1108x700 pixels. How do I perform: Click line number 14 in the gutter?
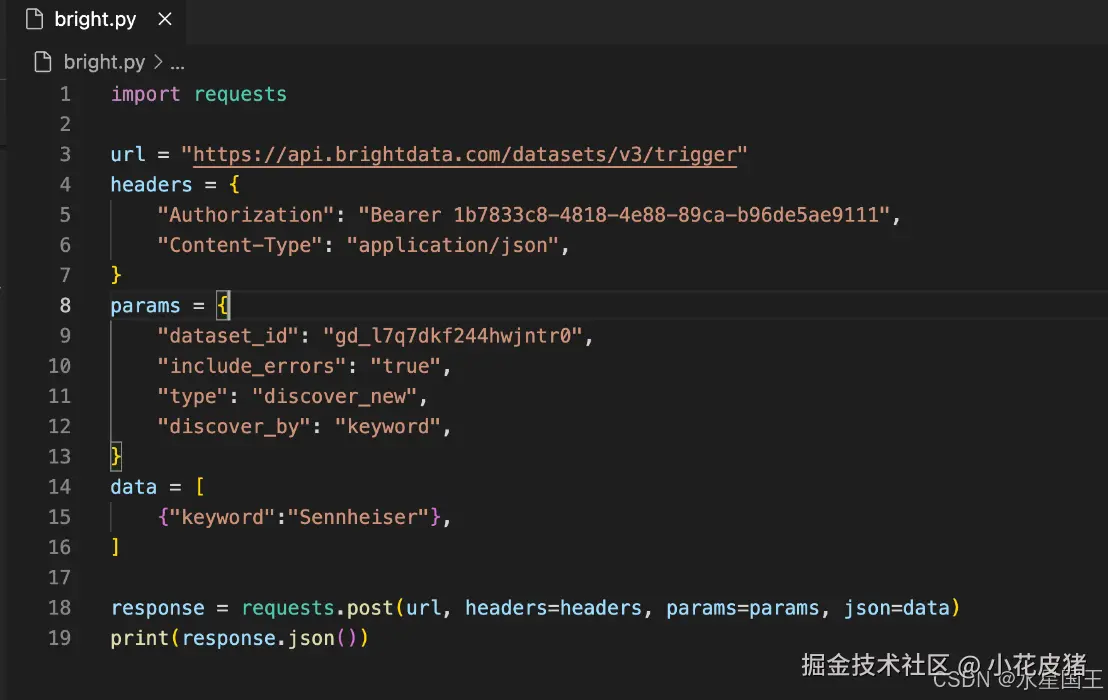click(x=59, y=487)
